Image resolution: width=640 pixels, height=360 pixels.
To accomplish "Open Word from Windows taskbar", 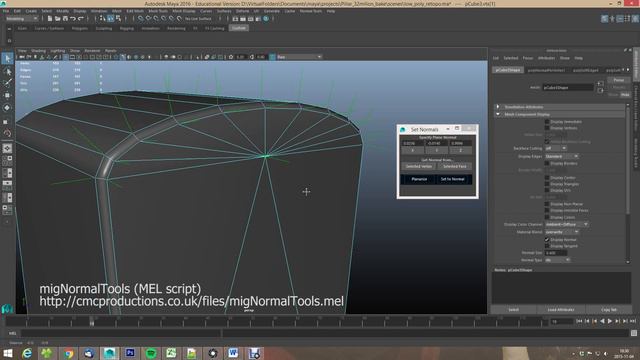I will [x=233, y=353].
